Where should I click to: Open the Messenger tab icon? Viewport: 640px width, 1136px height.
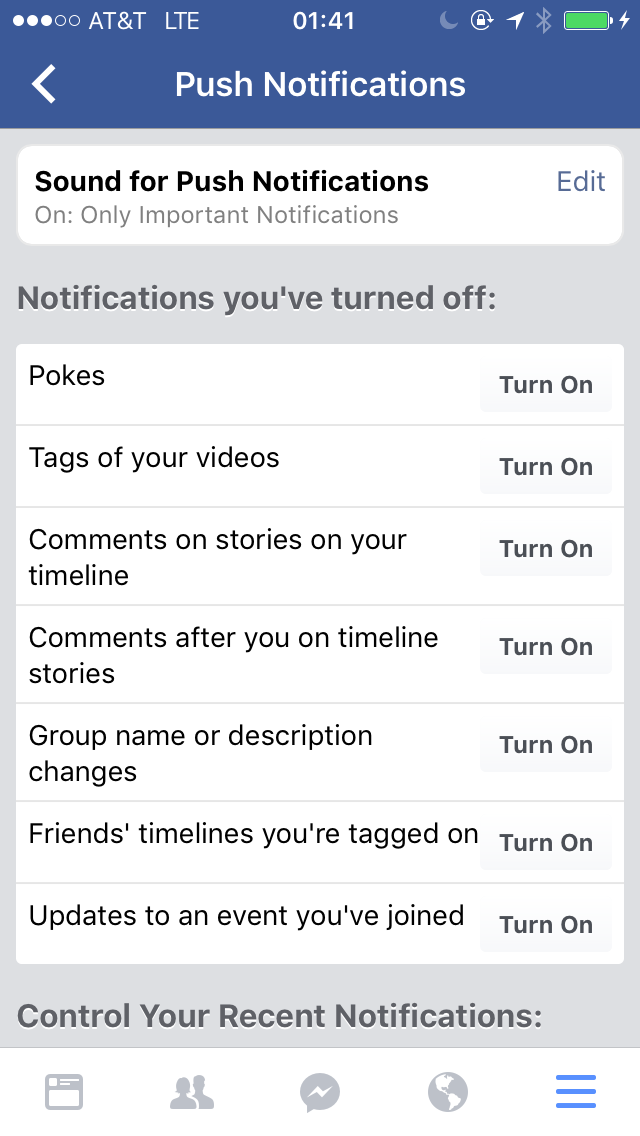pos(320,1092)
